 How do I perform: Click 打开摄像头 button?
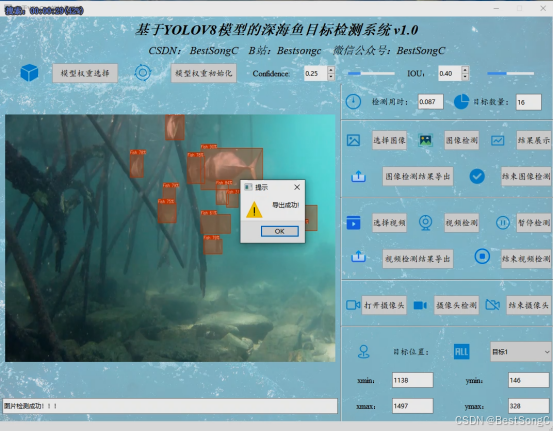pyautogui.click(x=384, y=305)
